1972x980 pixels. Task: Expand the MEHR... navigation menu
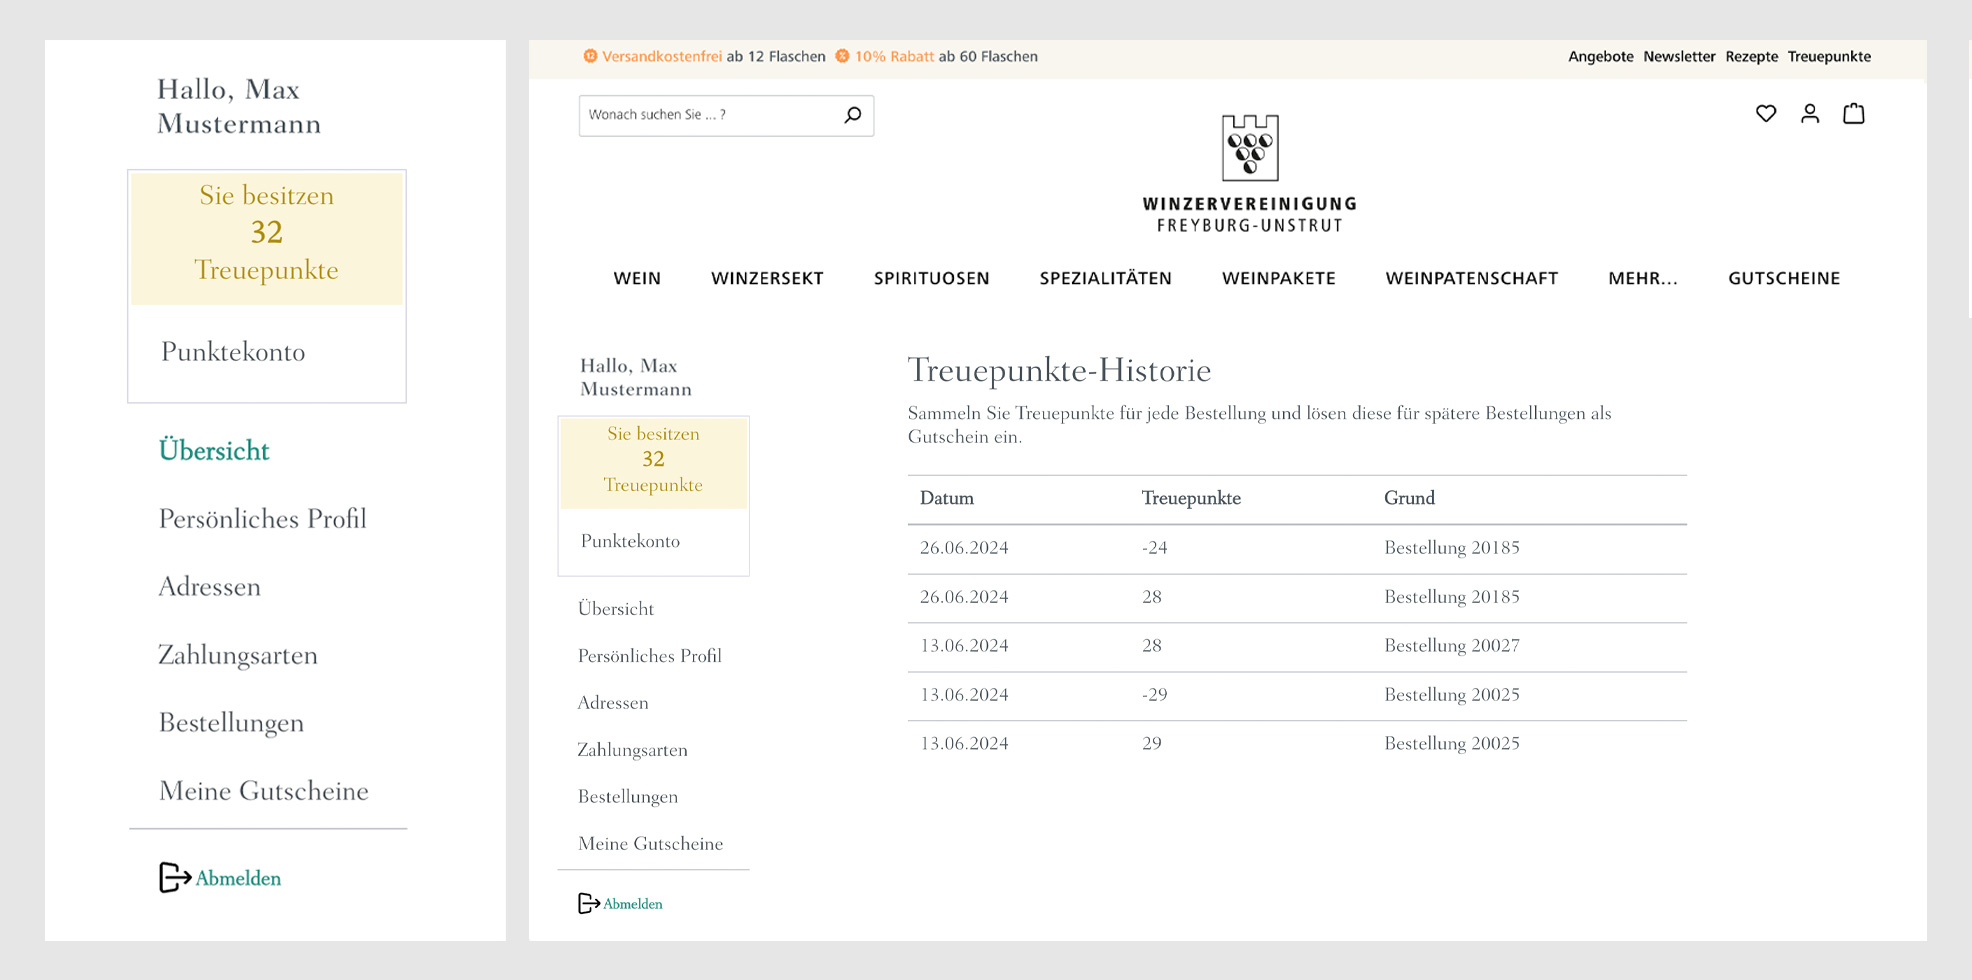tap(1643, 279)
